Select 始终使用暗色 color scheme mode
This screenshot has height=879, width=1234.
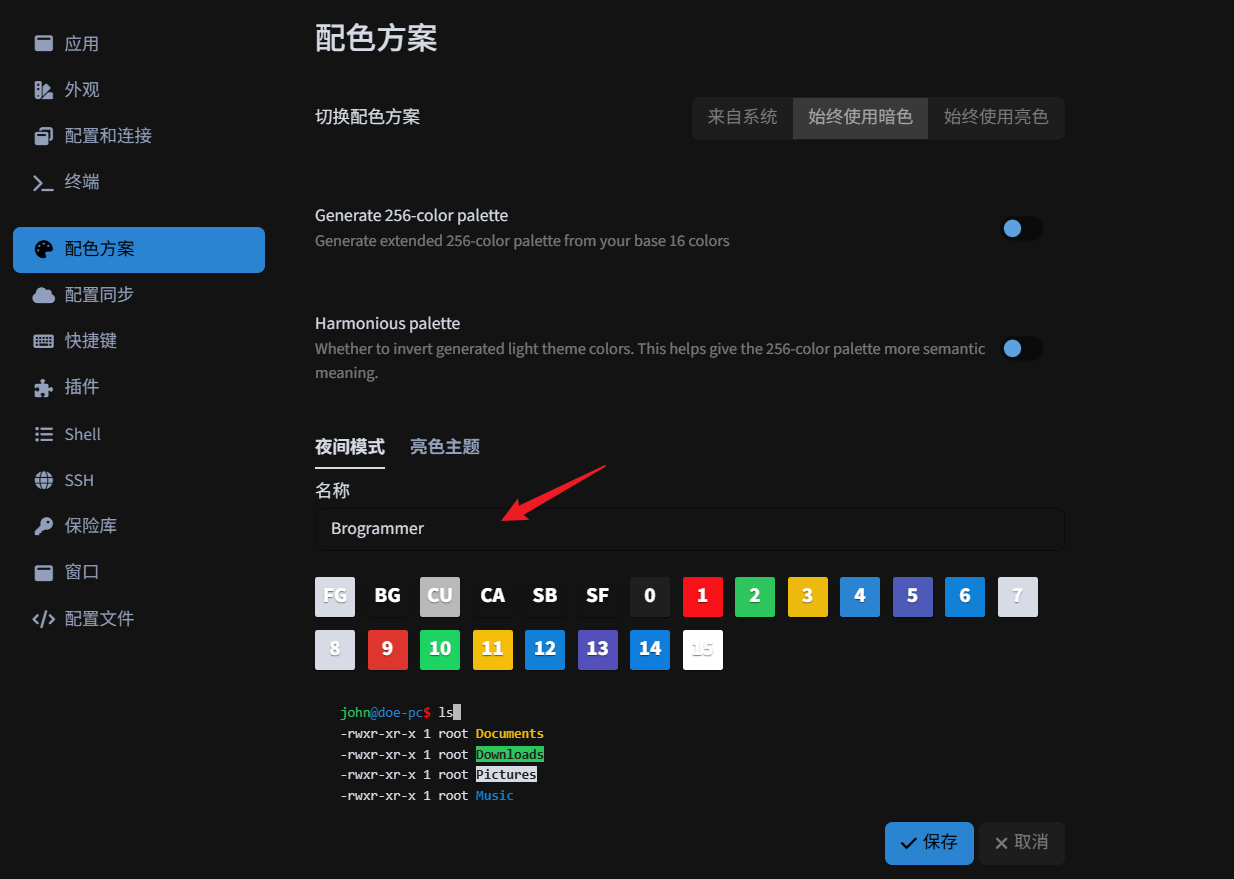point(860,117)
